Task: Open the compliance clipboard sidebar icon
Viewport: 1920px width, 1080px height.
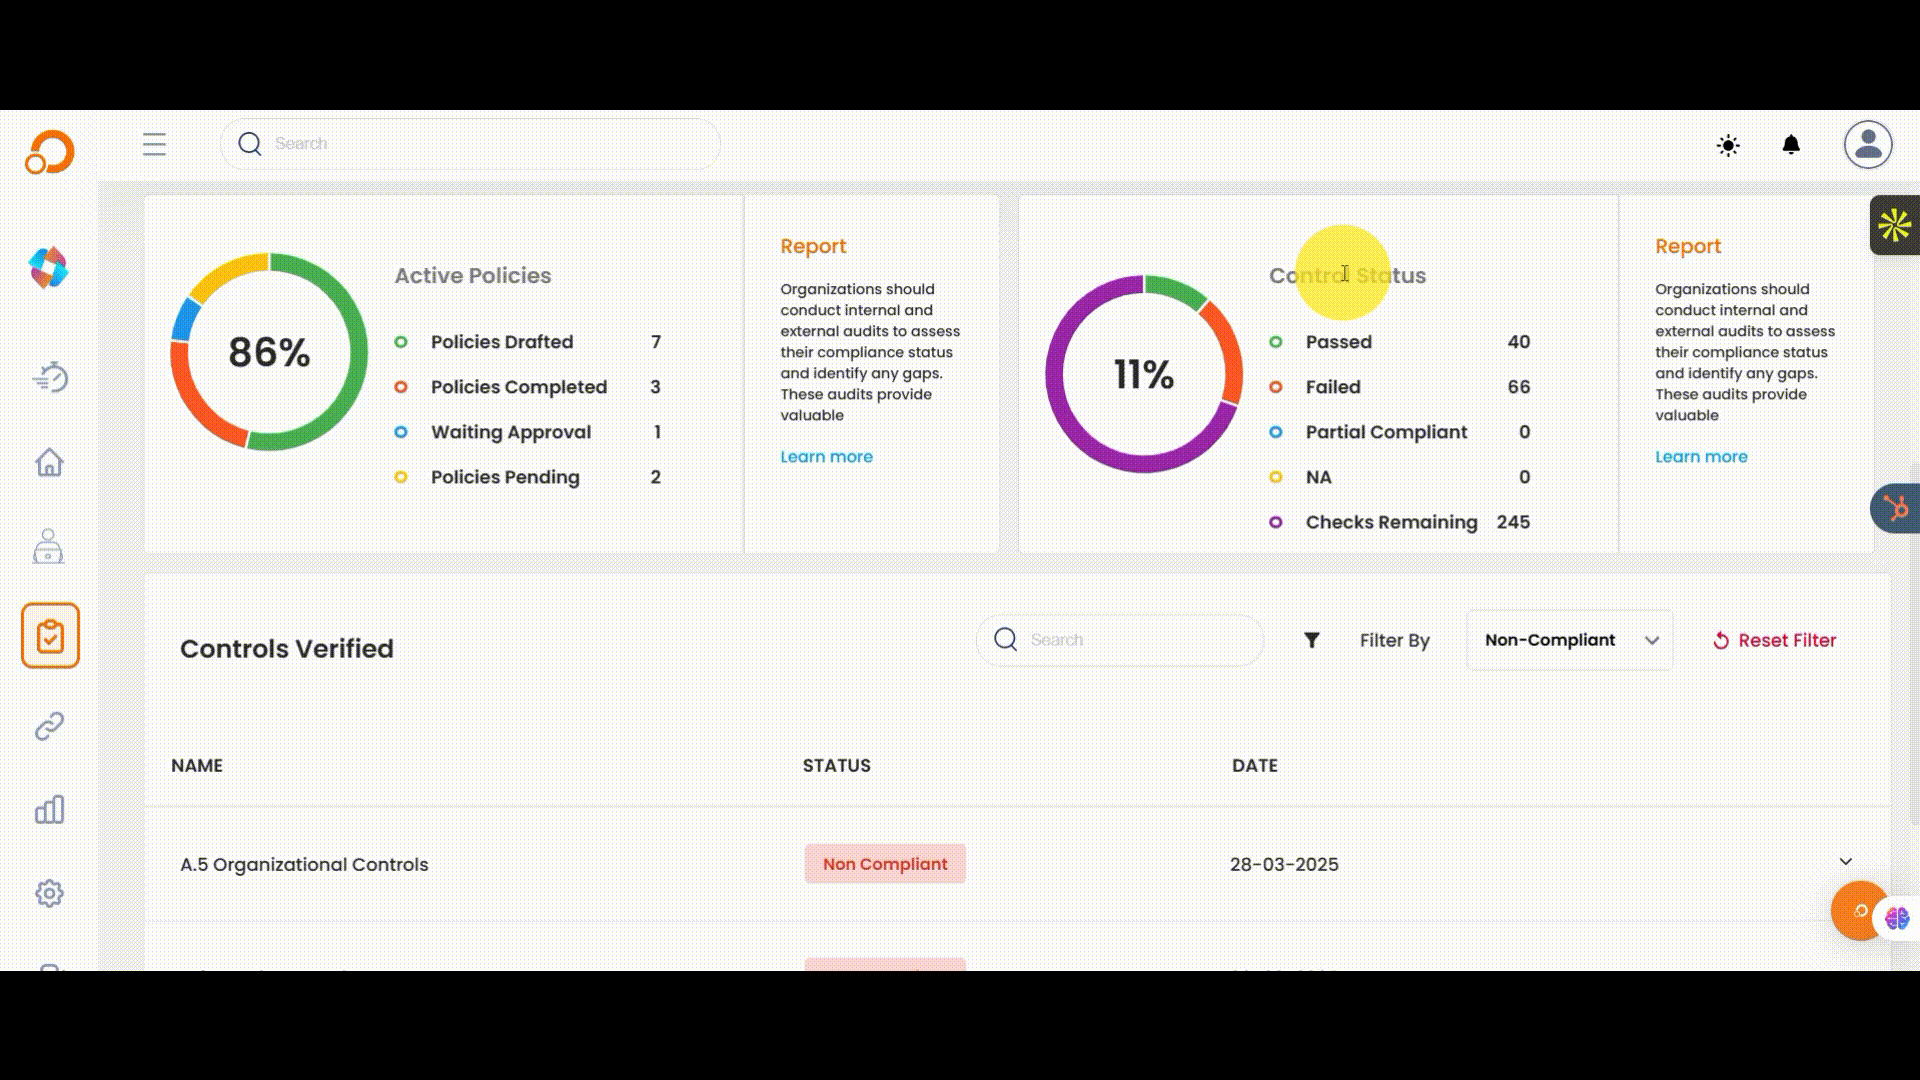Action: (50, 636)
